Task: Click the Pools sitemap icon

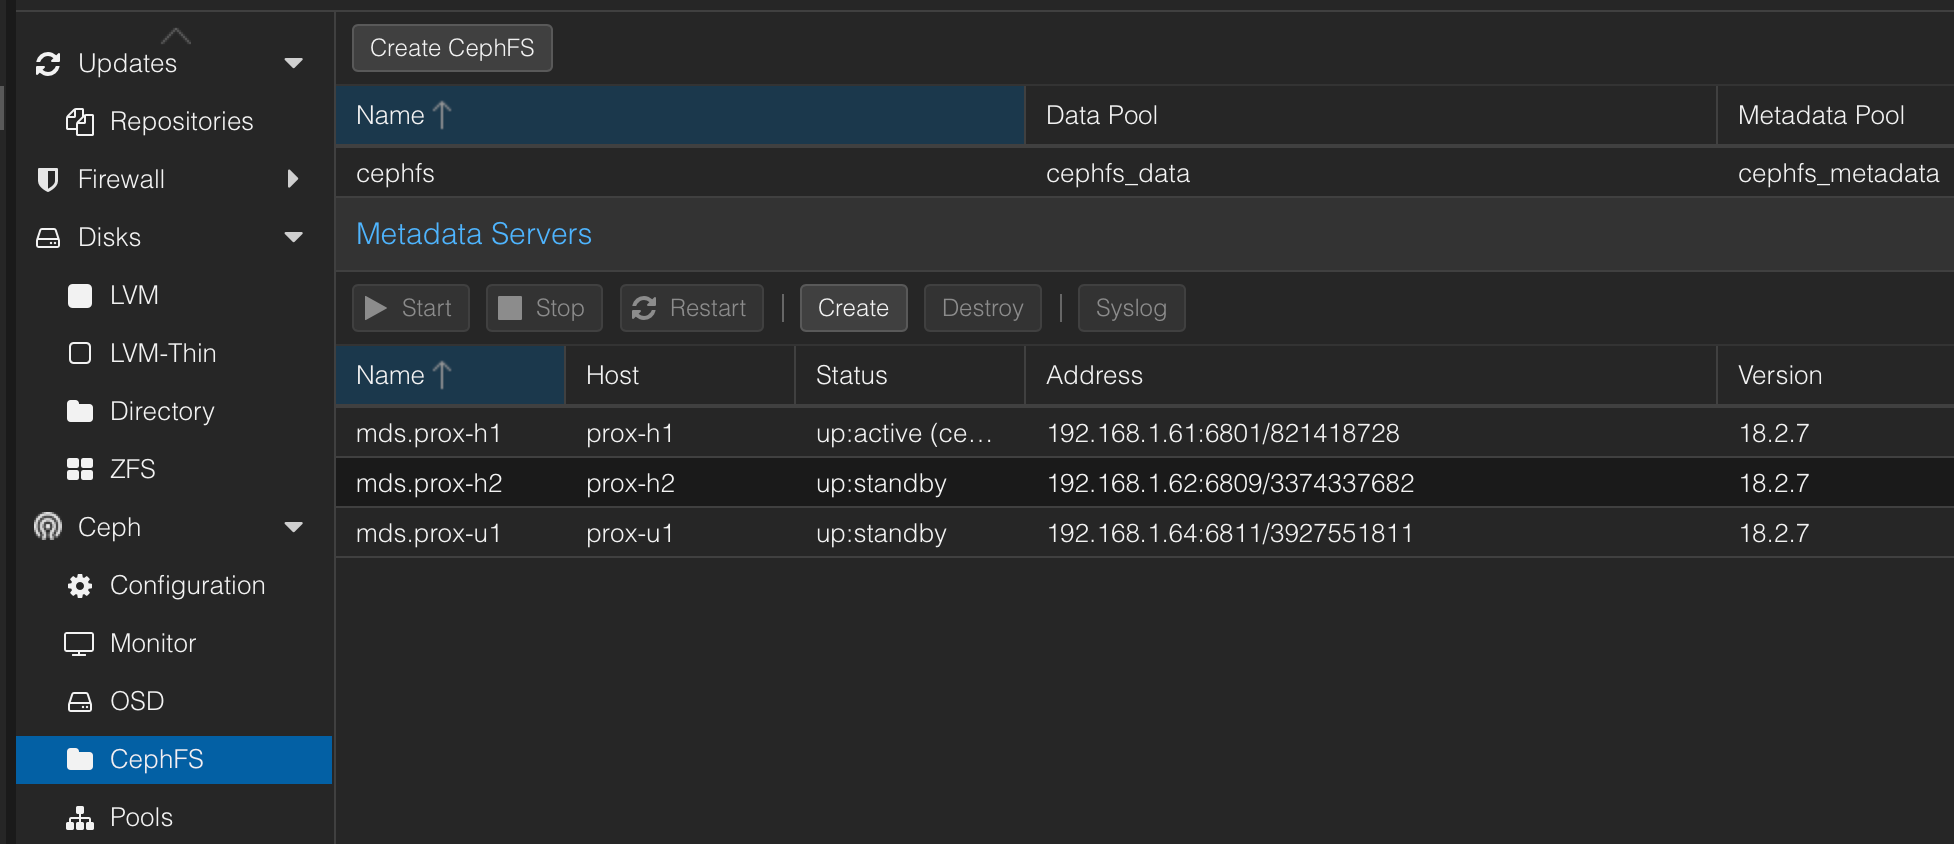Action: click(x=80, y=818)
